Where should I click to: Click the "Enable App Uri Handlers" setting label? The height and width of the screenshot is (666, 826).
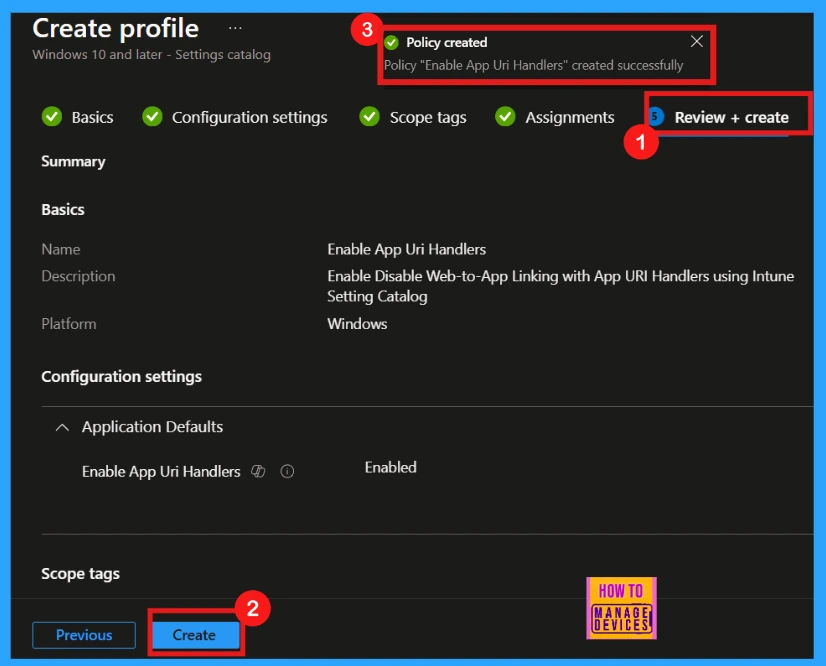click(x=161, y=472)
